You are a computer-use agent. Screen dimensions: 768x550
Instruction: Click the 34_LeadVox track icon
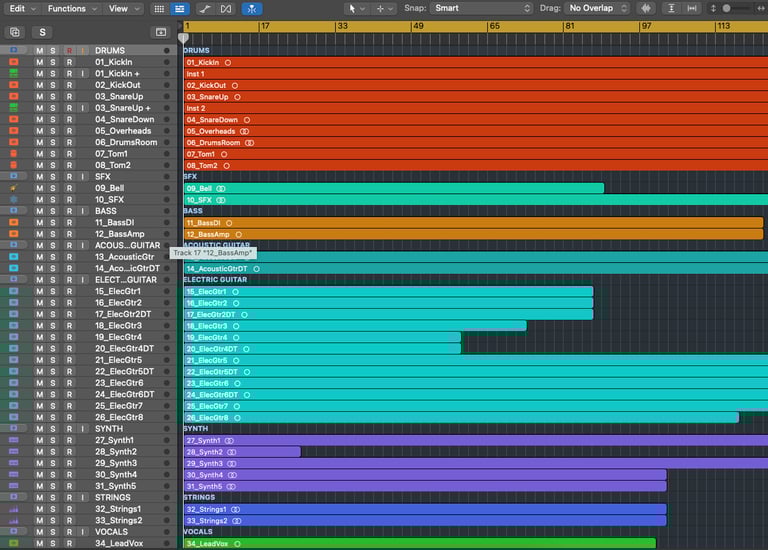14,543
